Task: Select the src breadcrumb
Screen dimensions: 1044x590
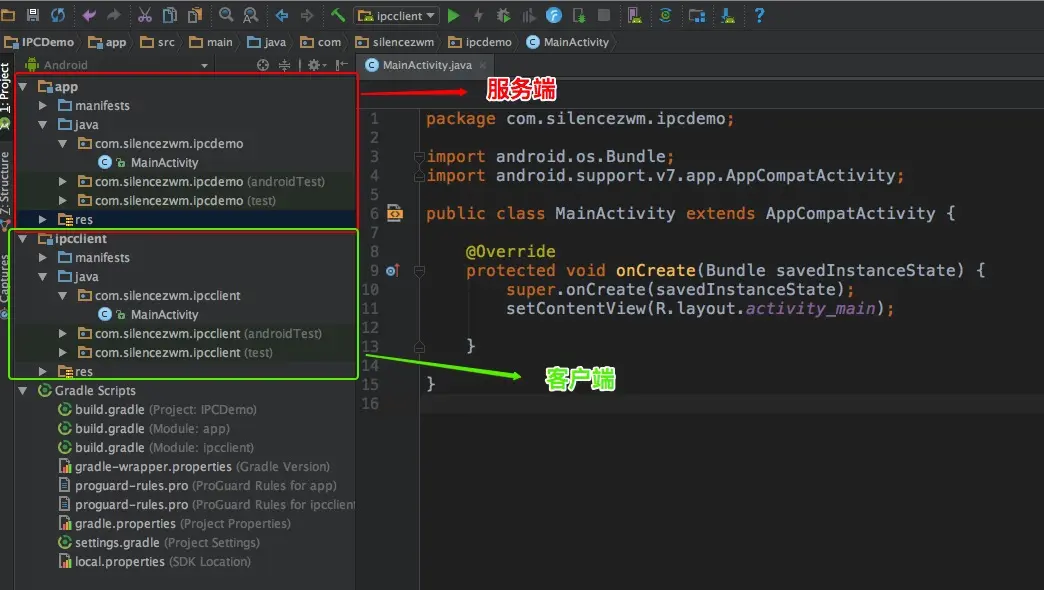Action: [158, 42]
